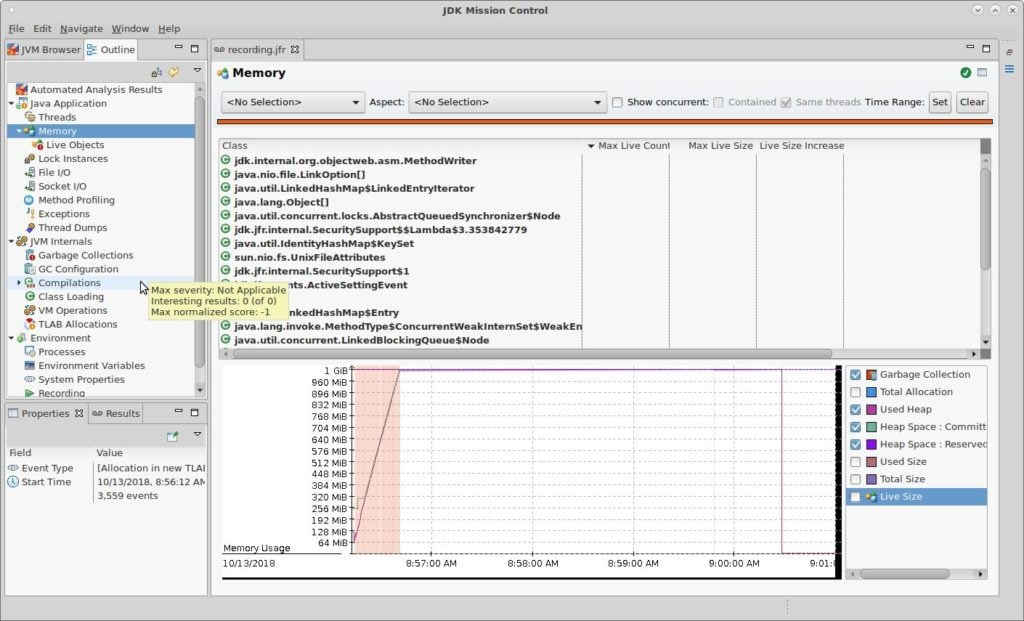The image size is (1024, 621).
Task: Click the Total Size color swatch
Action: [871, 479]
